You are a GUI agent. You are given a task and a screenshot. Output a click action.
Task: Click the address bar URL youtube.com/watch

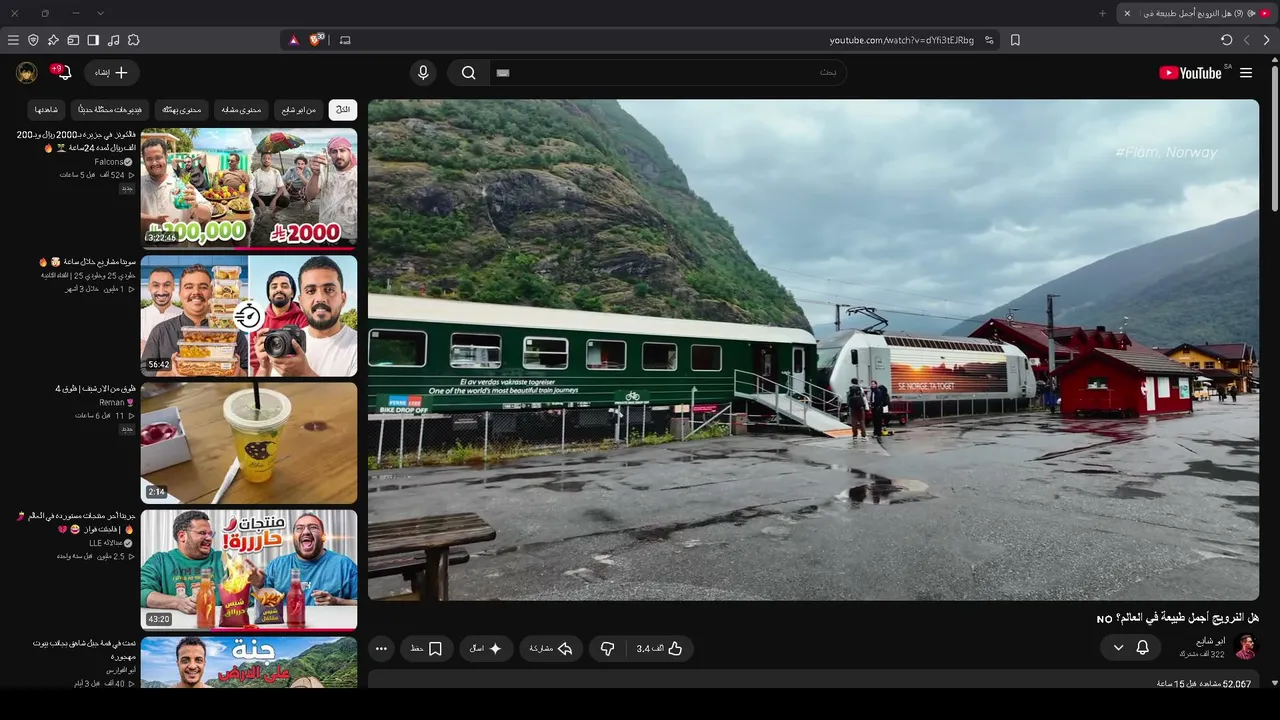coord(901,40)
